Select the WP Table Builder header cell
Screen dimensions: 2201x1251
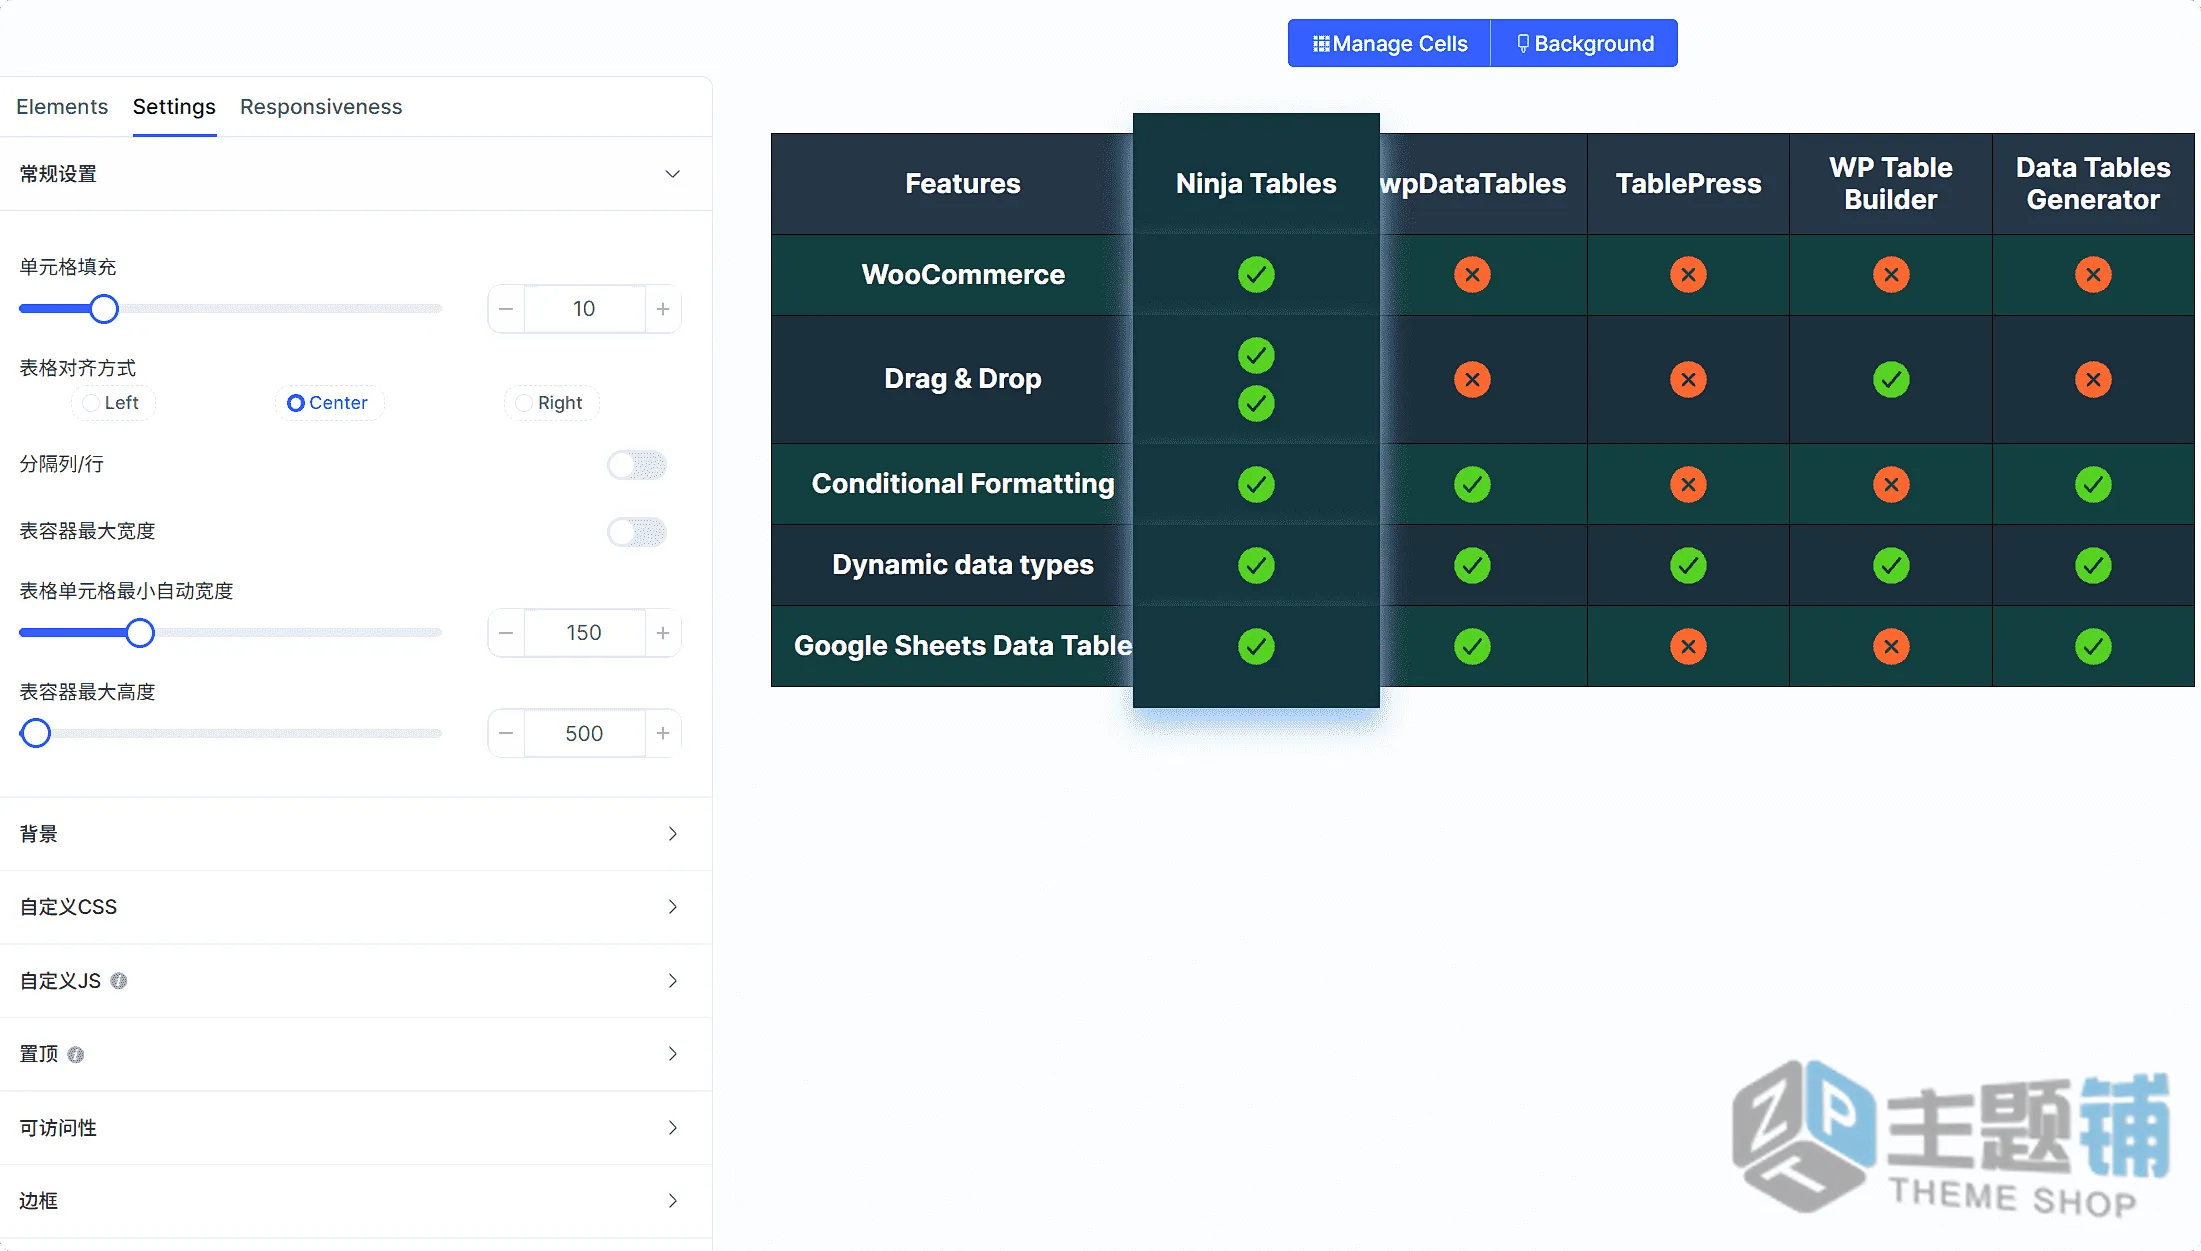(1891, 184)
